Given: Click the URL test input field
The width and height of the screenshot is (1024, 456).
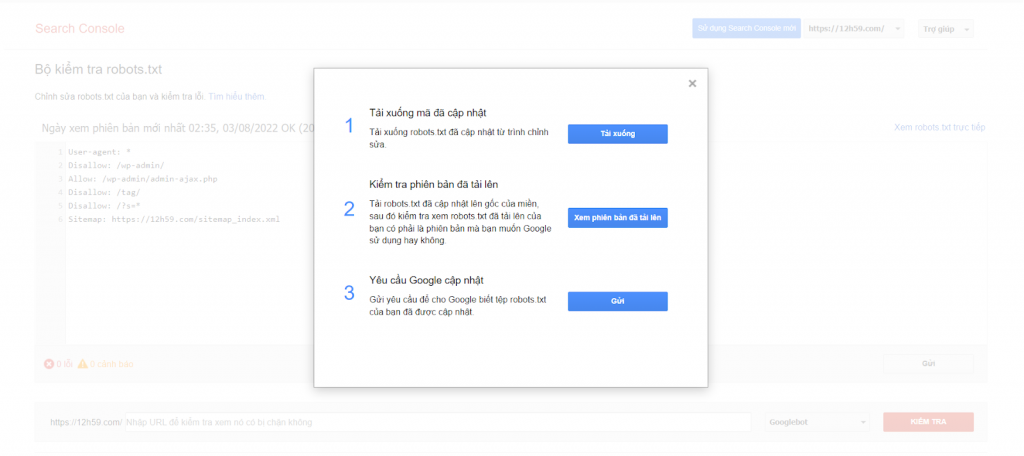Looking at the screenshot, I should (438, 422).
